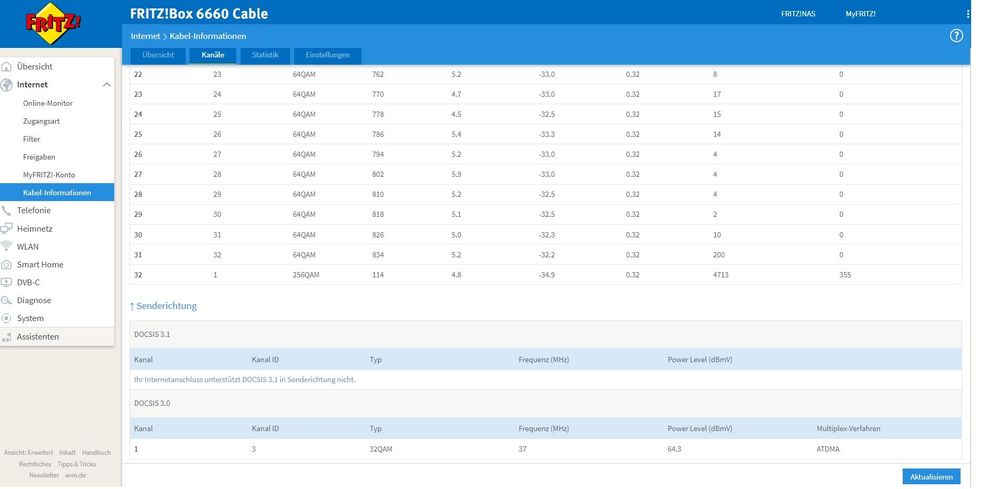Click Ansicht: Erweitert footer link
999x489 pixels.
pyautogui.click(x=29, y=453)
